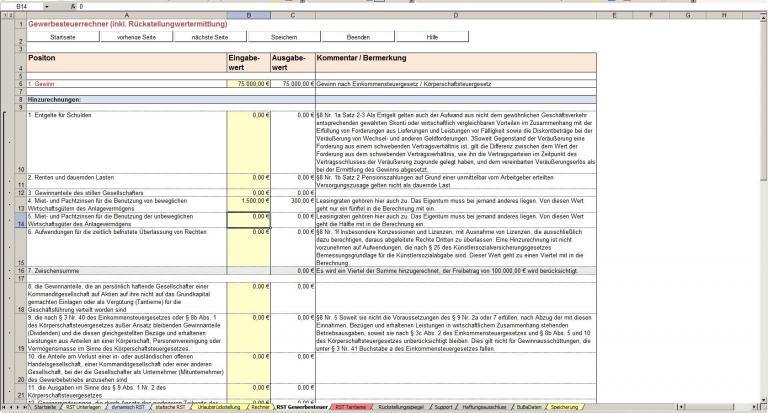Click the horizontal scrollbar right arrow
The image size is (768, 413).
click(x=754, y=407)
